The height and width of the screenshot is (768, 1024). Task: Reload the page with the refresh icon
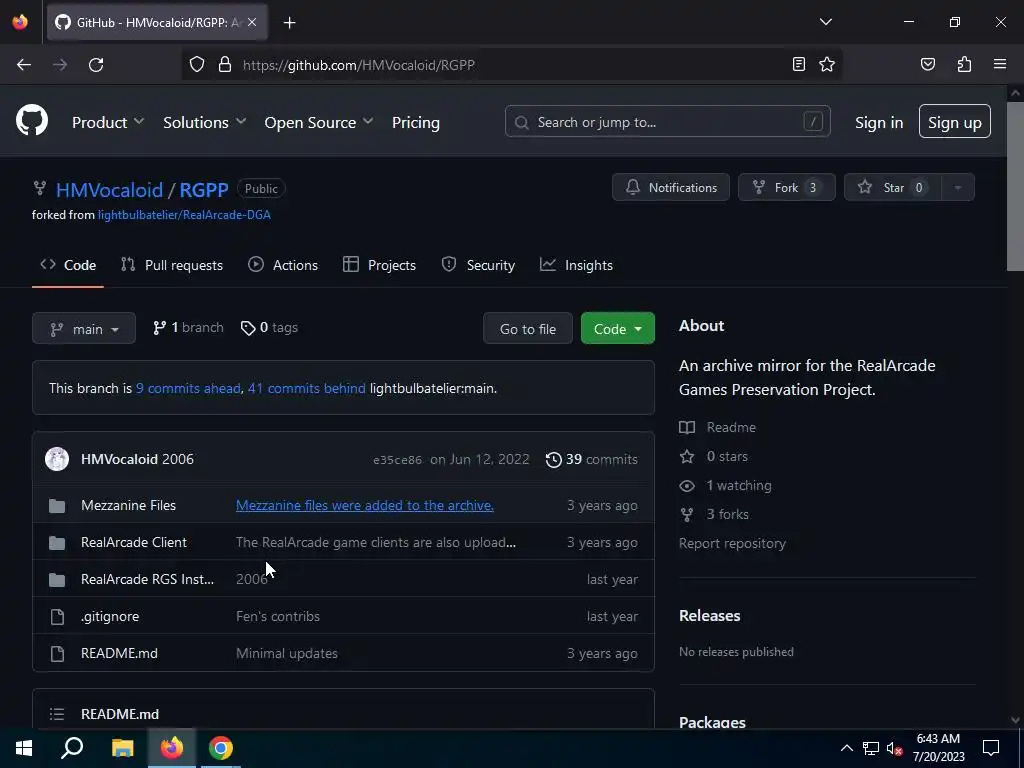96,65
